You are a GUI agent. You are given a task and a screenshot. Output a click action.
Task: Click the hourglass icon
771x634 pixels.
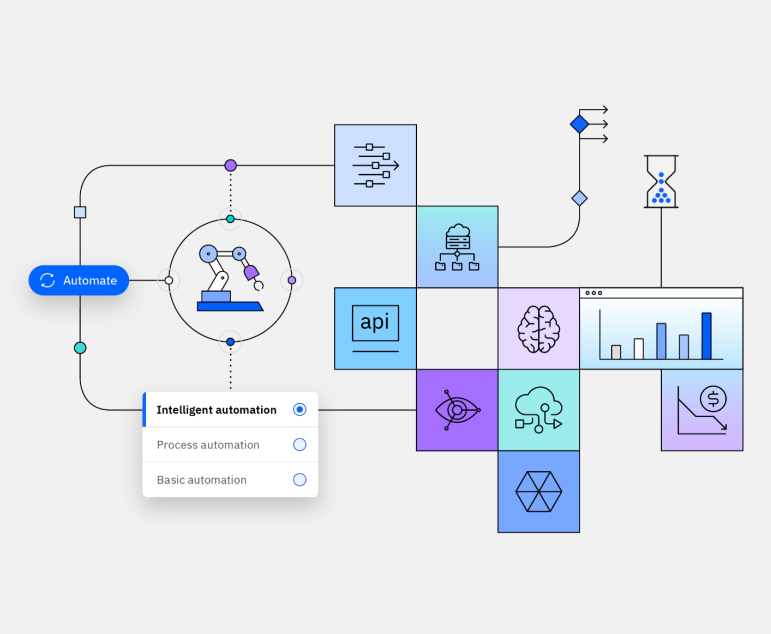pos(661,181)
